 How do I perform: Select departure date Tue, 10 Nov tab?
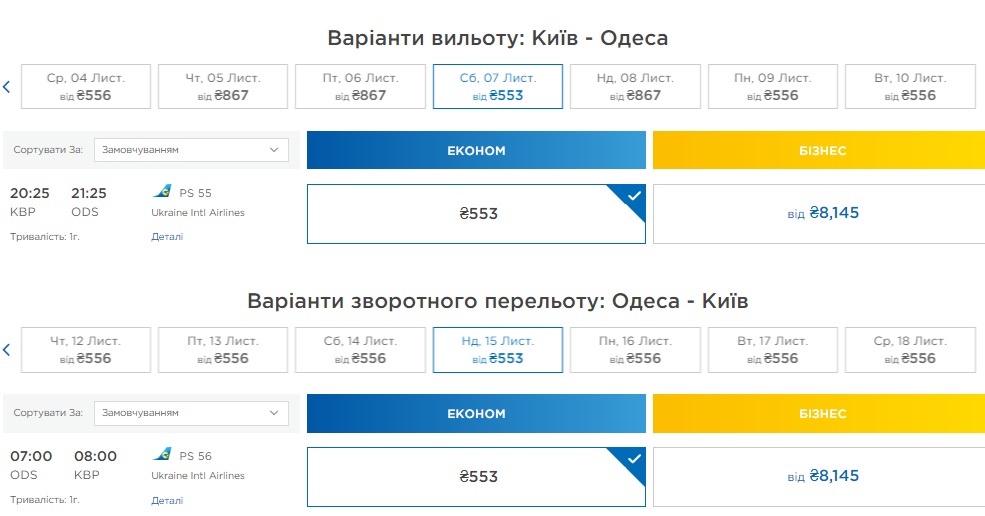pyautogui.click(x=910, y=86)
